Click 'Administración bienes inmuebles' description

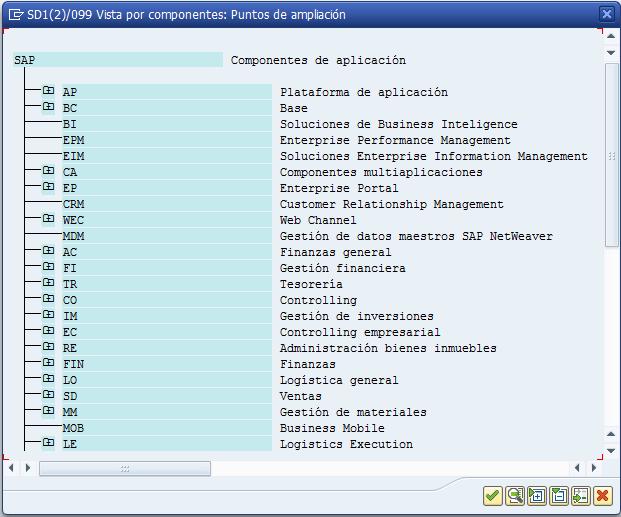tap(388, 348)
